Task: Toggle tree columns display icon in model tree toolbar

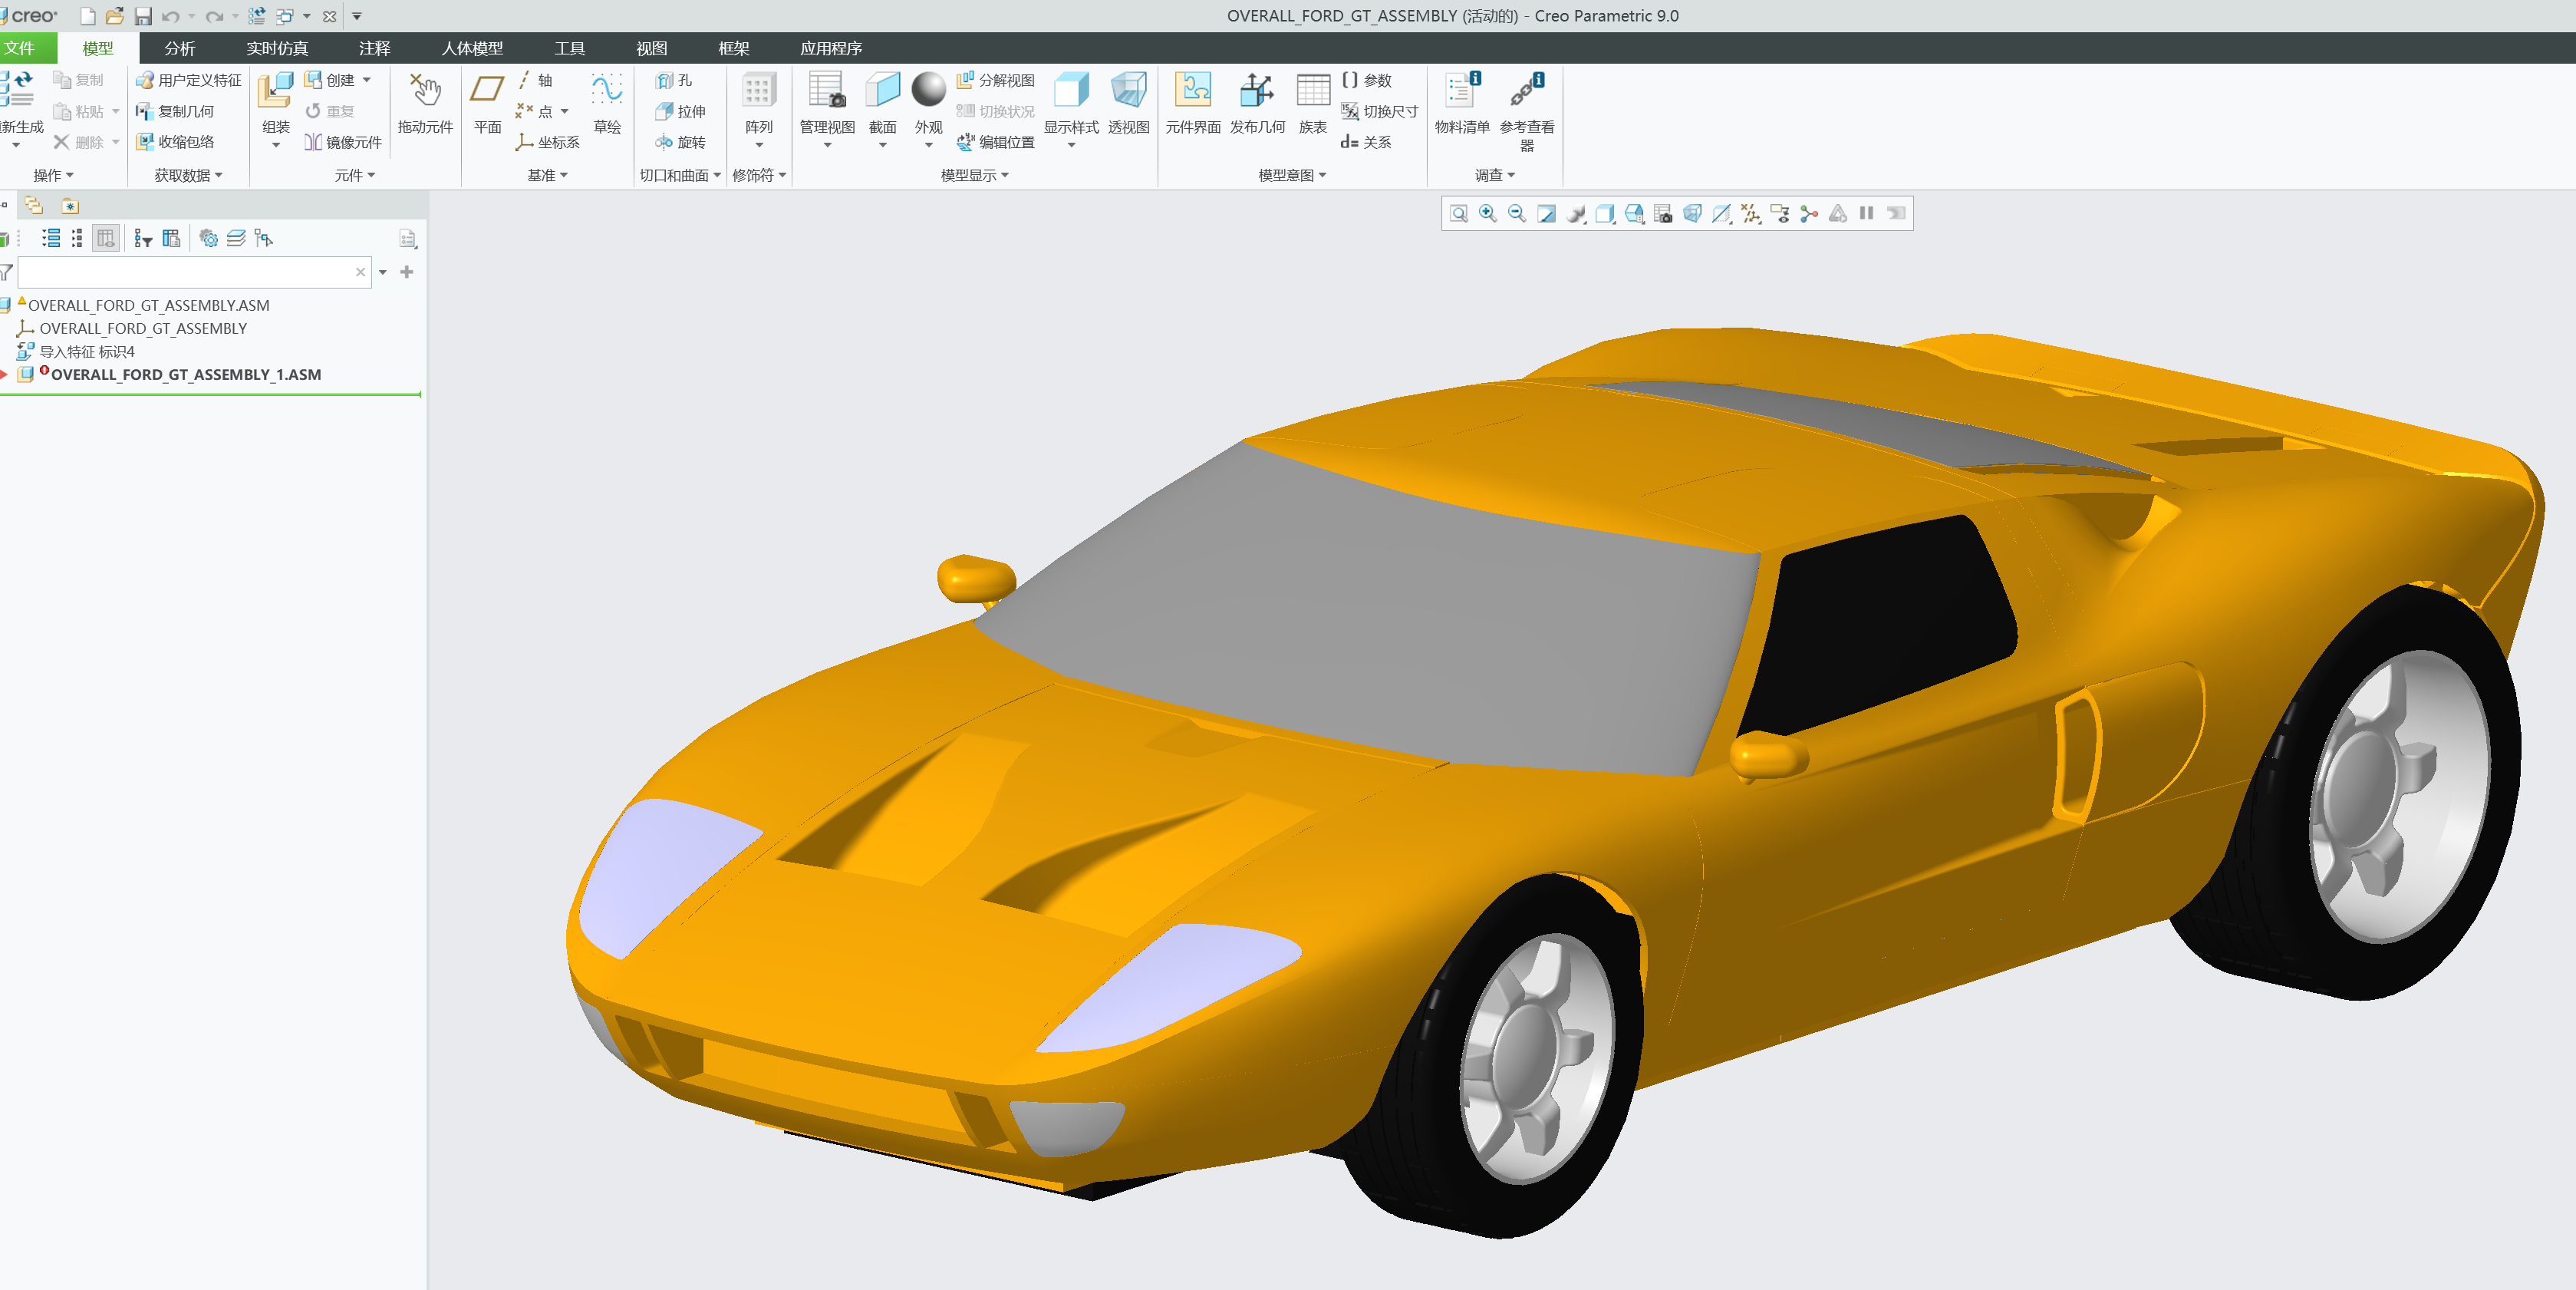Action: (105, 238)
